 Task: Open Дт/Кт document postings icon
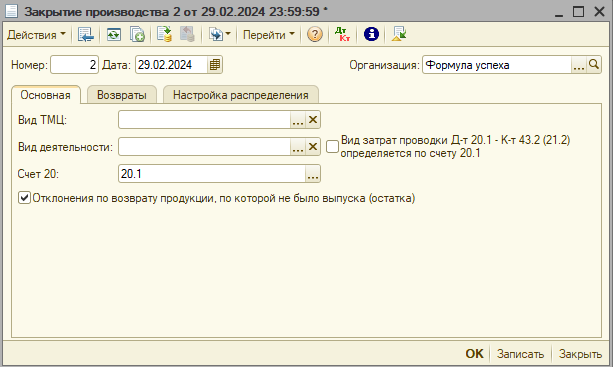point(342,34)
